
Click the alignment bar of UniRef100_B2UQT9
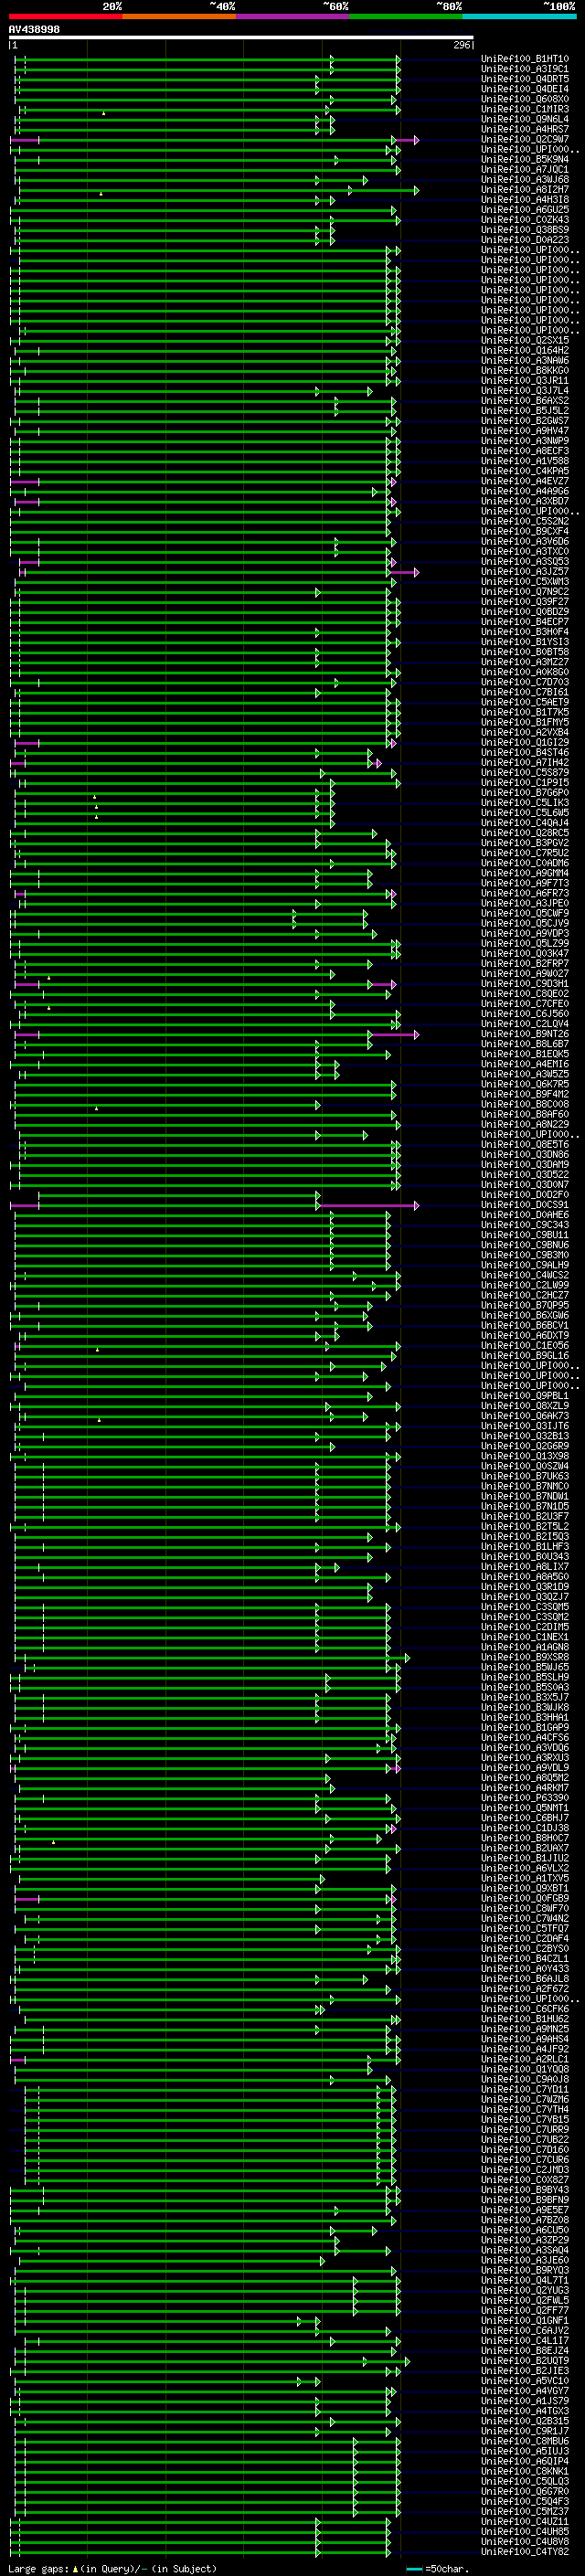(x=210, y=2361)
